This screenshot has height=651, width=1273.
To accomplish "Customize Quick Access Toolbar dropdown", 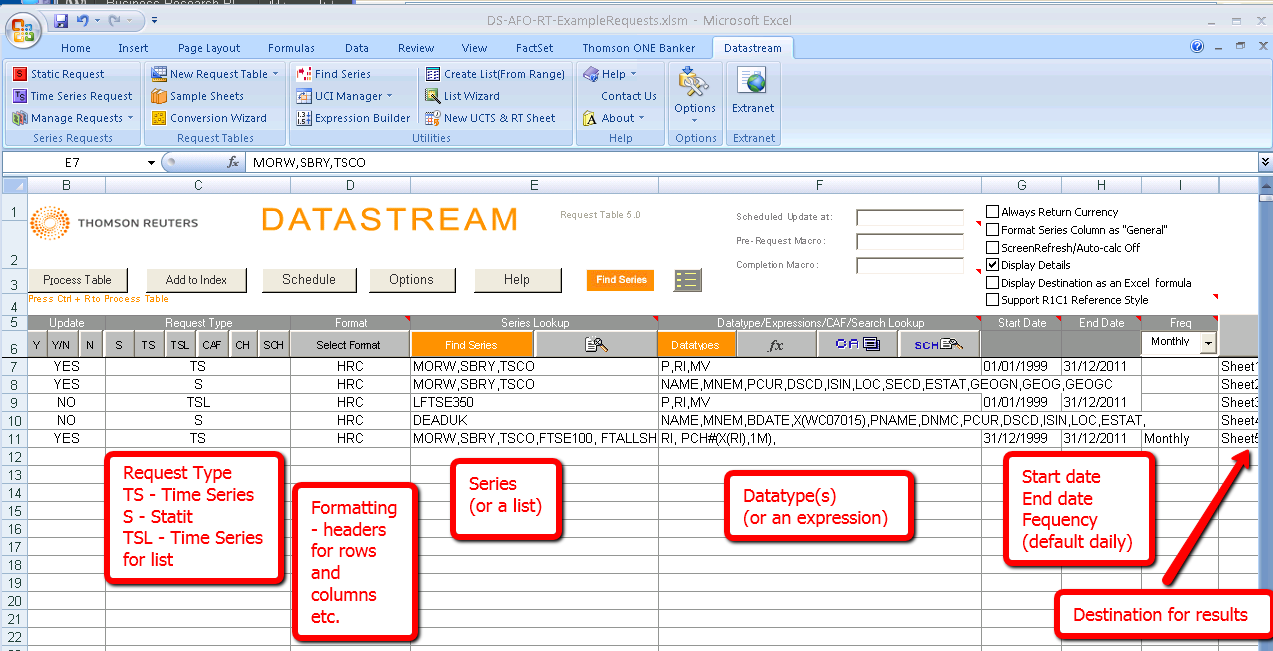I will point(155,20).
